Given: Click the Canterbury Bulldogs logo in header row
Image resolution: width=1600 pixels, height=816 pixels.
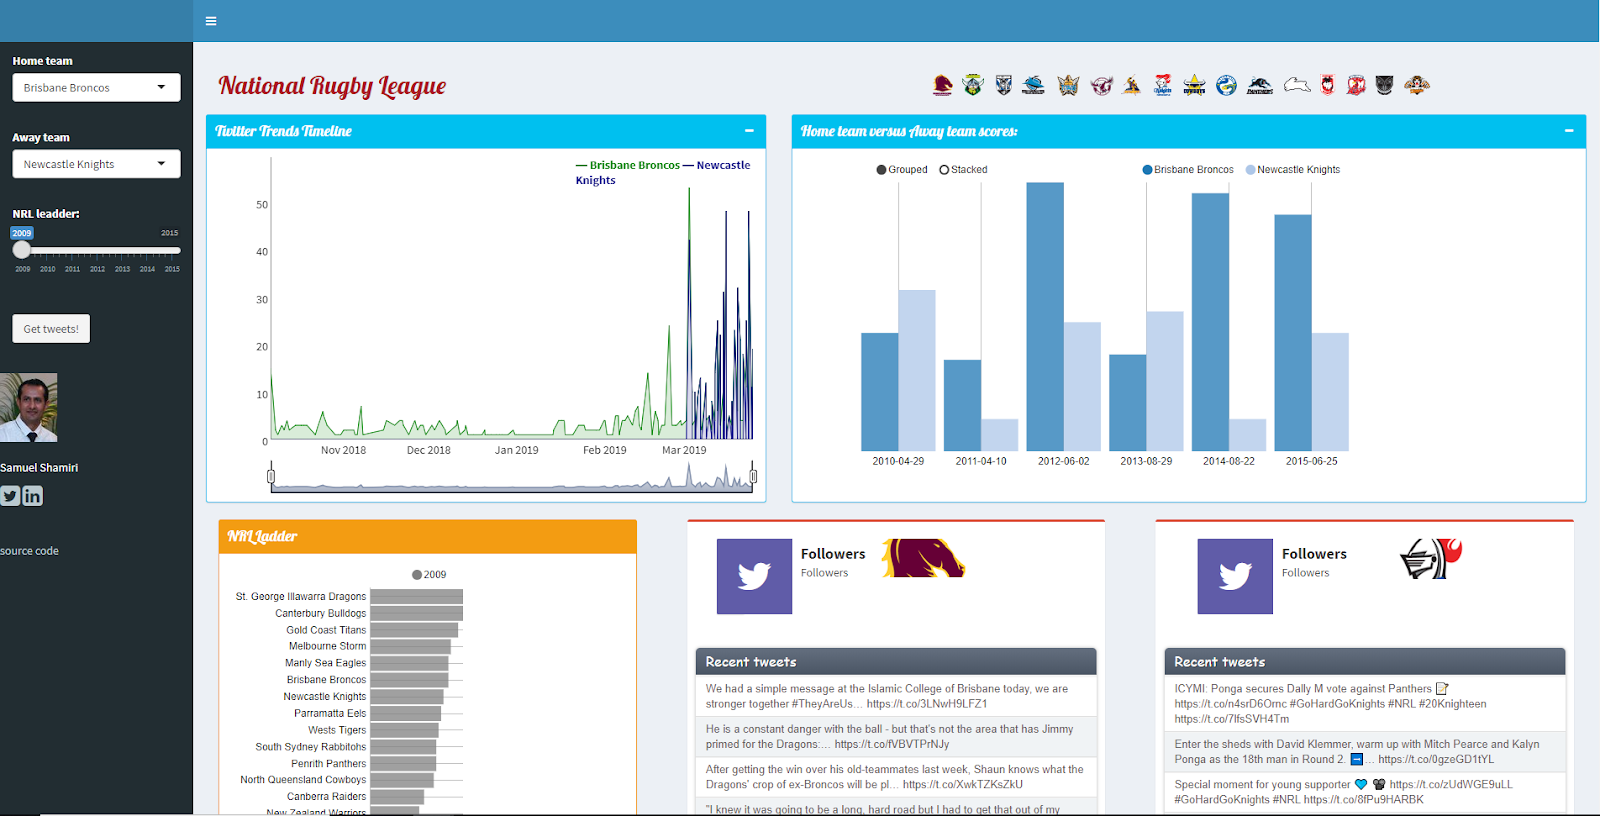Looking at the screenshot, I should point(1004,85).
